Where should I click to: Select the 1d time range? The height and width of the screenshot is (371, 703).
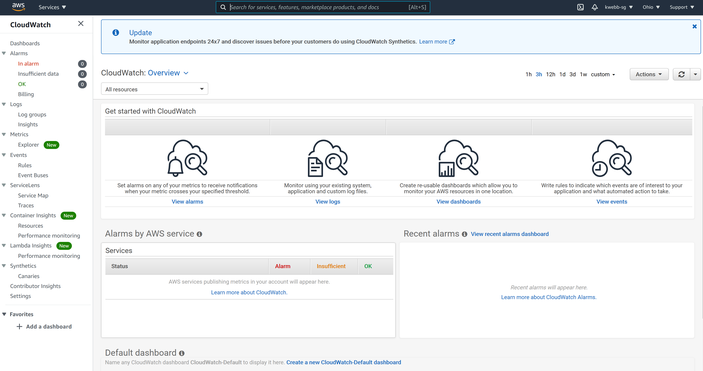point(562,74)
